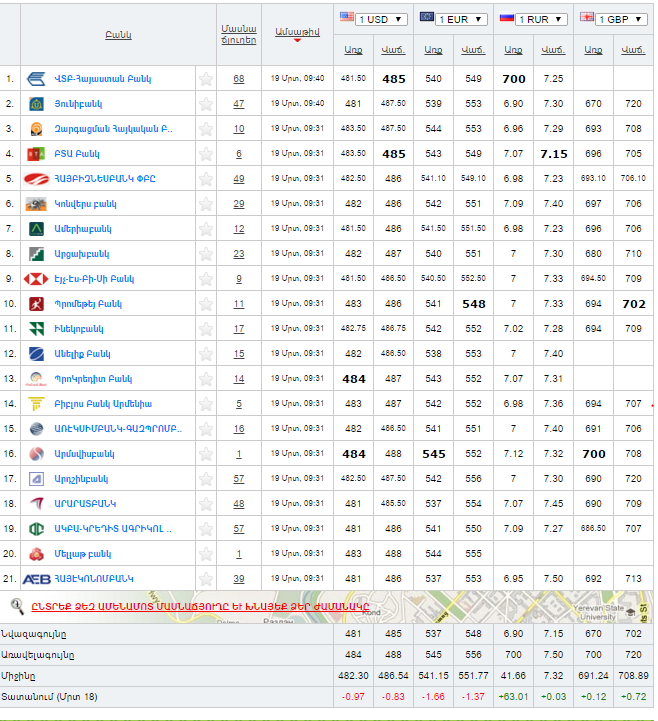Open branch count link 68 in row 1
This screenshot has width=658, height=721.
(239, 78)
